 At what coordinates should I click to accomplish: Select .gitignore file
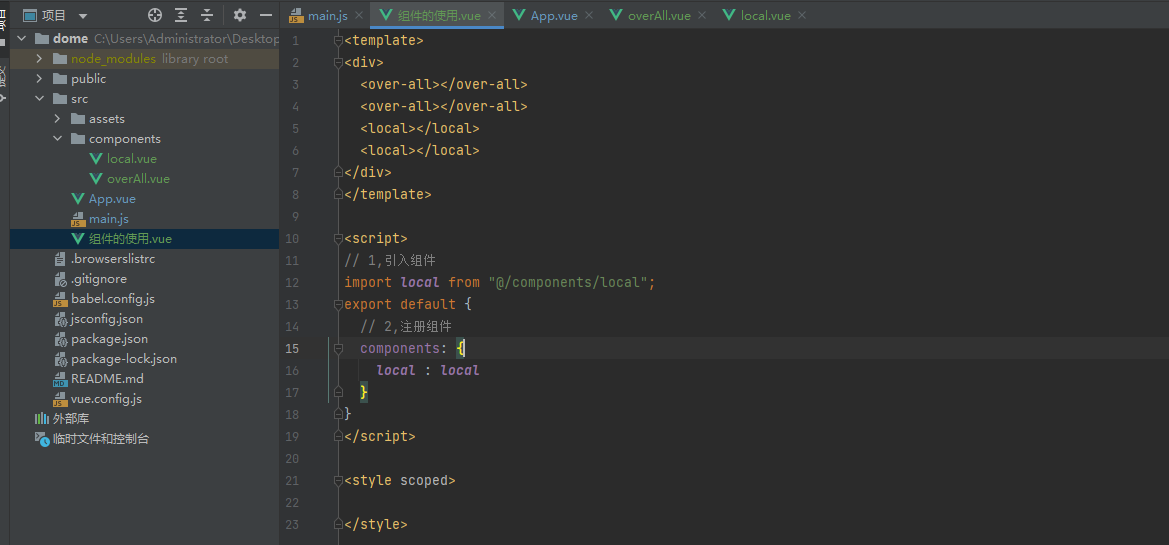[x=98, y=279]
